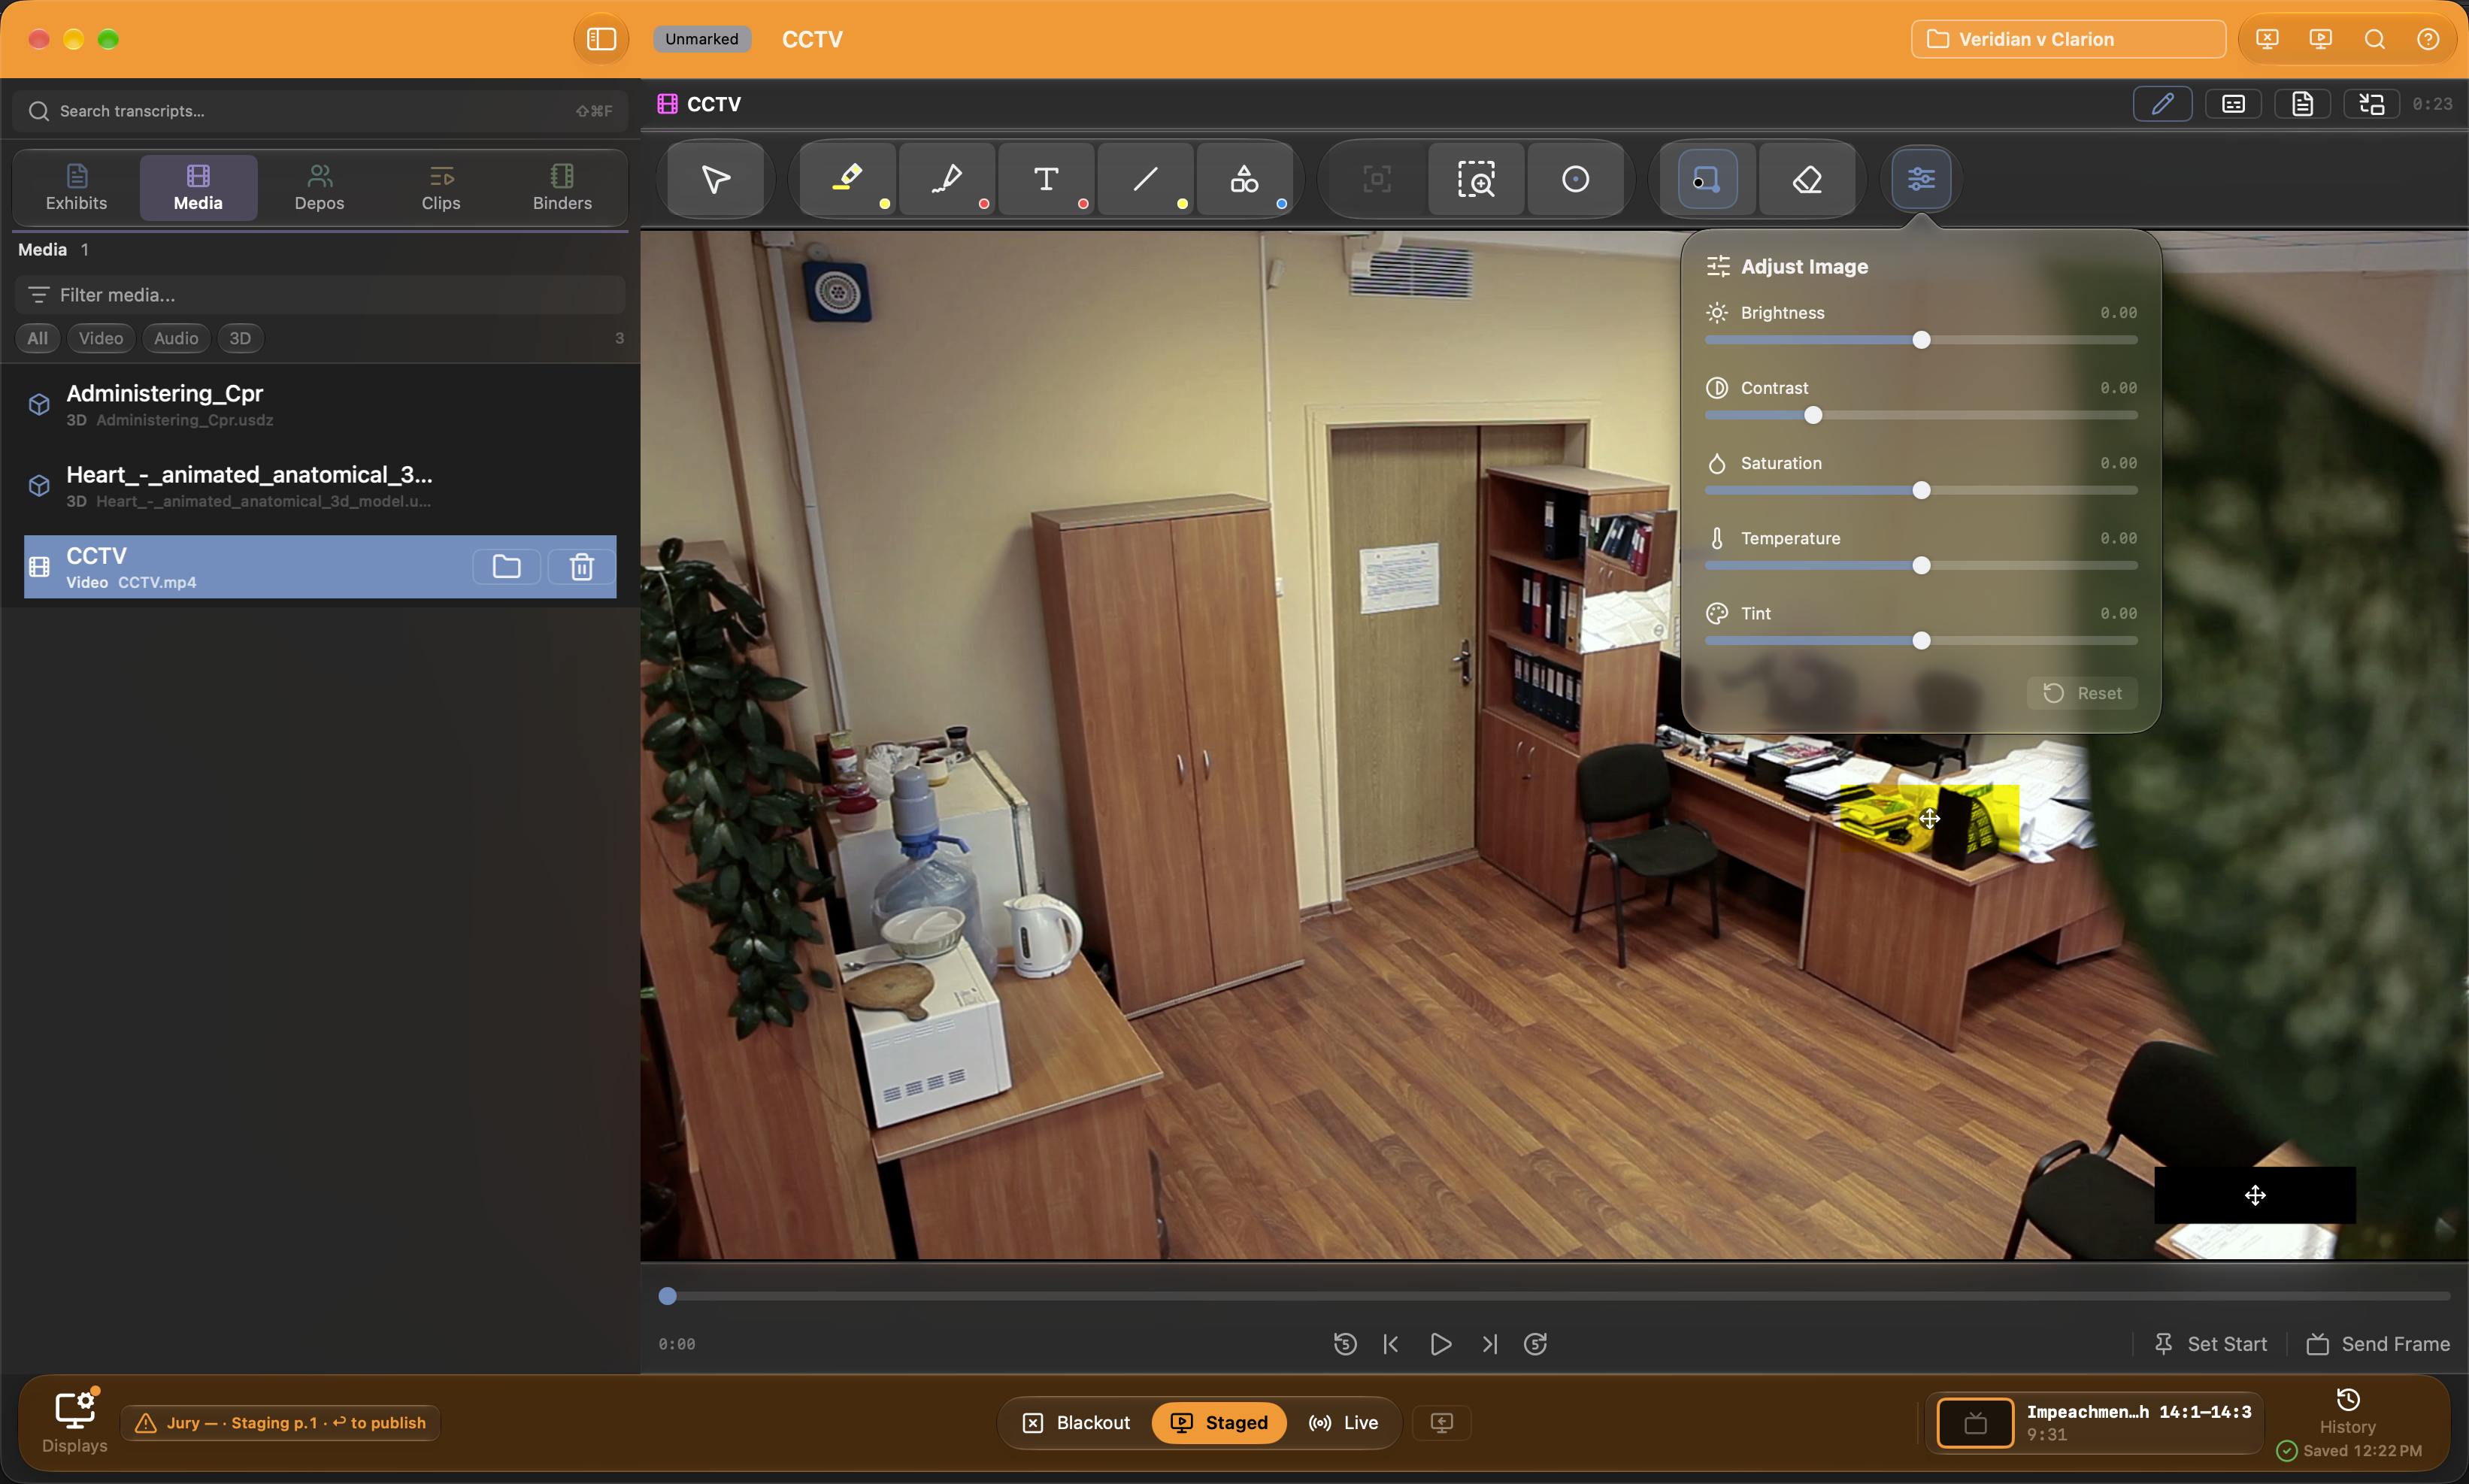Select the eraser tool
The width and height of the screenshot is (2469, 1484).
tap(1806, 180)
